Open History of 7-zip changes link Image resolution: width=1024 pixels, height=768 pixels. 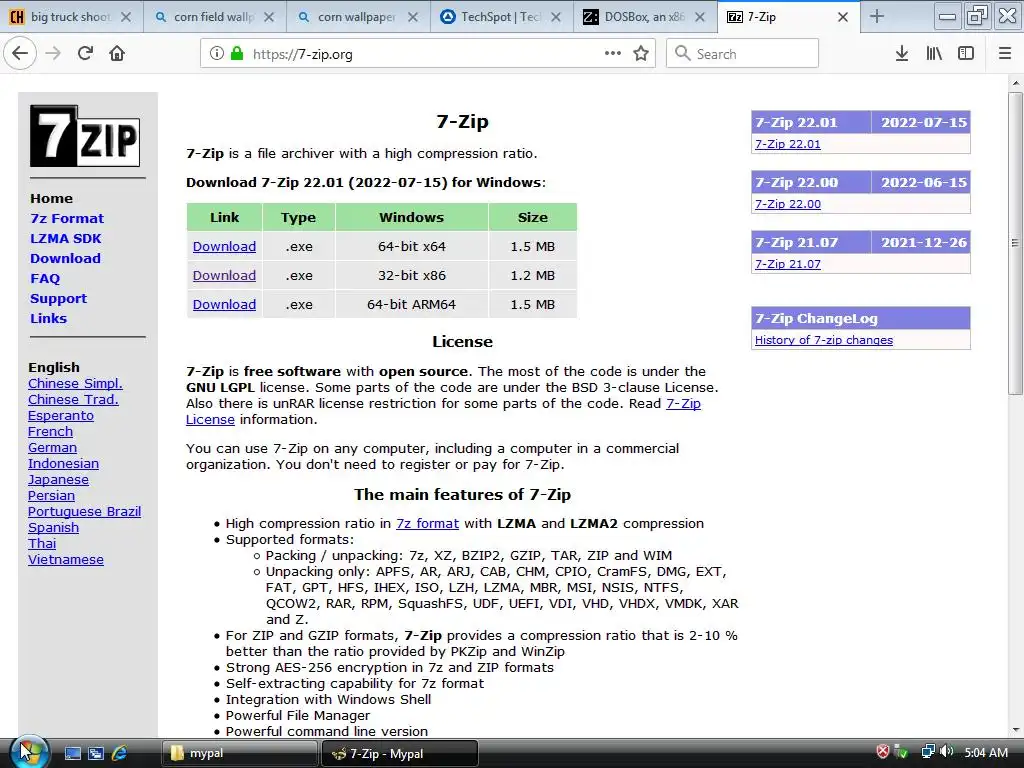click(824, 340)
